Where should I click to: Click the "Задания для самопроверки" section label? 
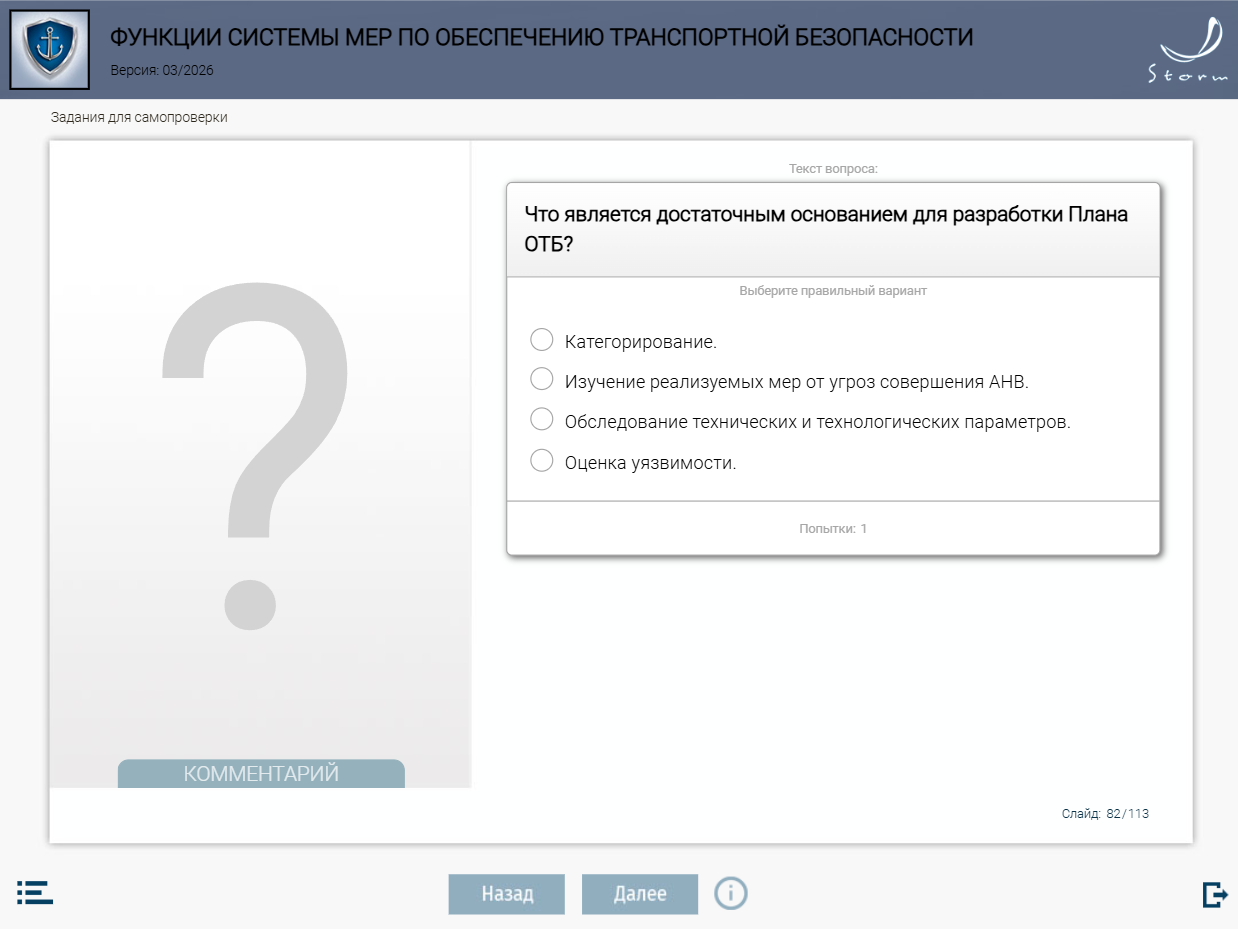[x=139, y=118]
